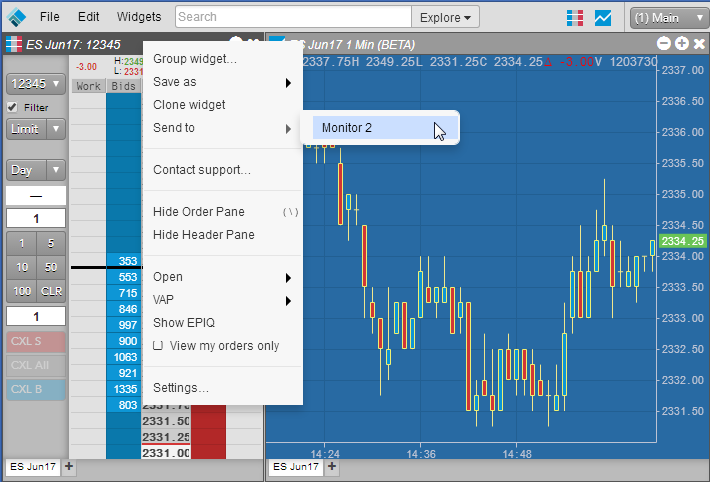710x482 pixels.
Task: Open the Explore dropdown
Action: [x=445, y=17]
